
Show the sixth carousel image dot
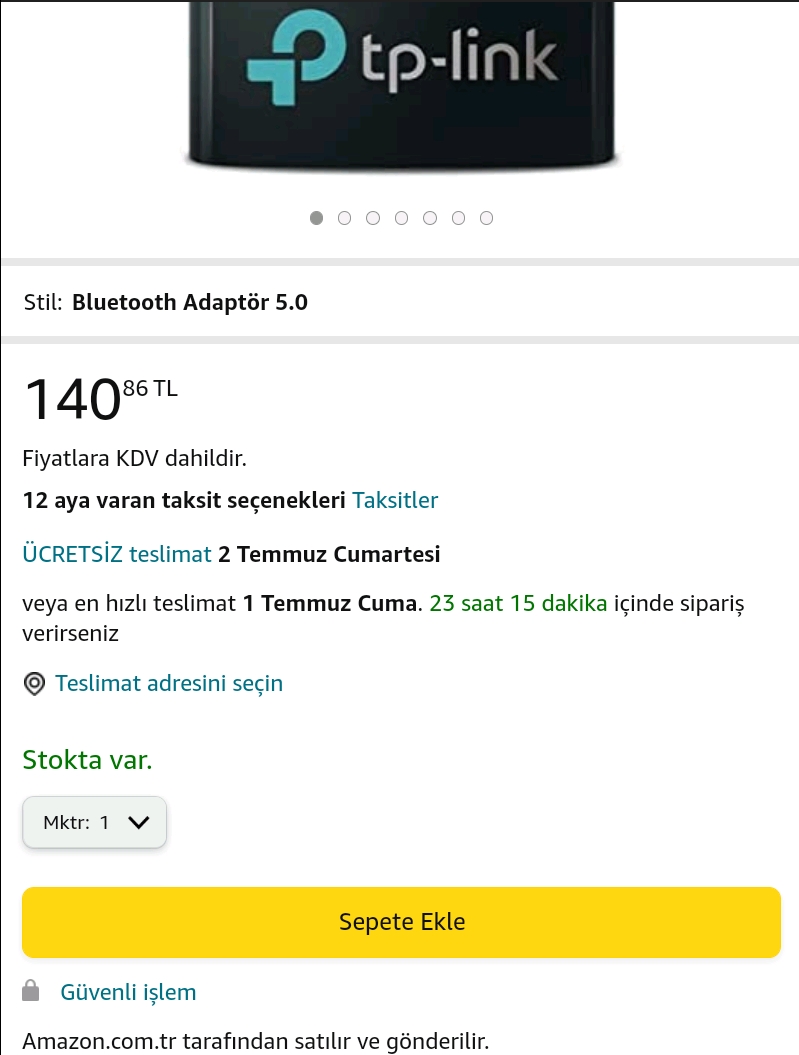click(458, 218)
